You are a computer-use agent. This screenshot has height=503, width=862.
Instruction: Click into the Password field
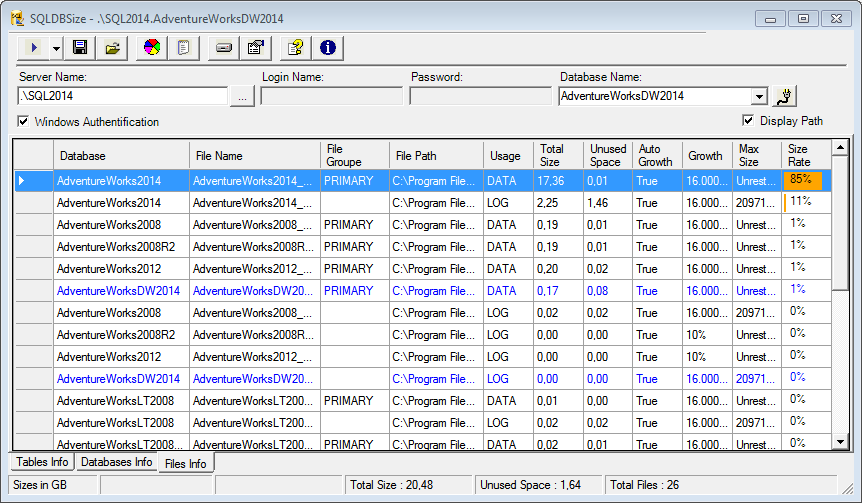(480, 96)
